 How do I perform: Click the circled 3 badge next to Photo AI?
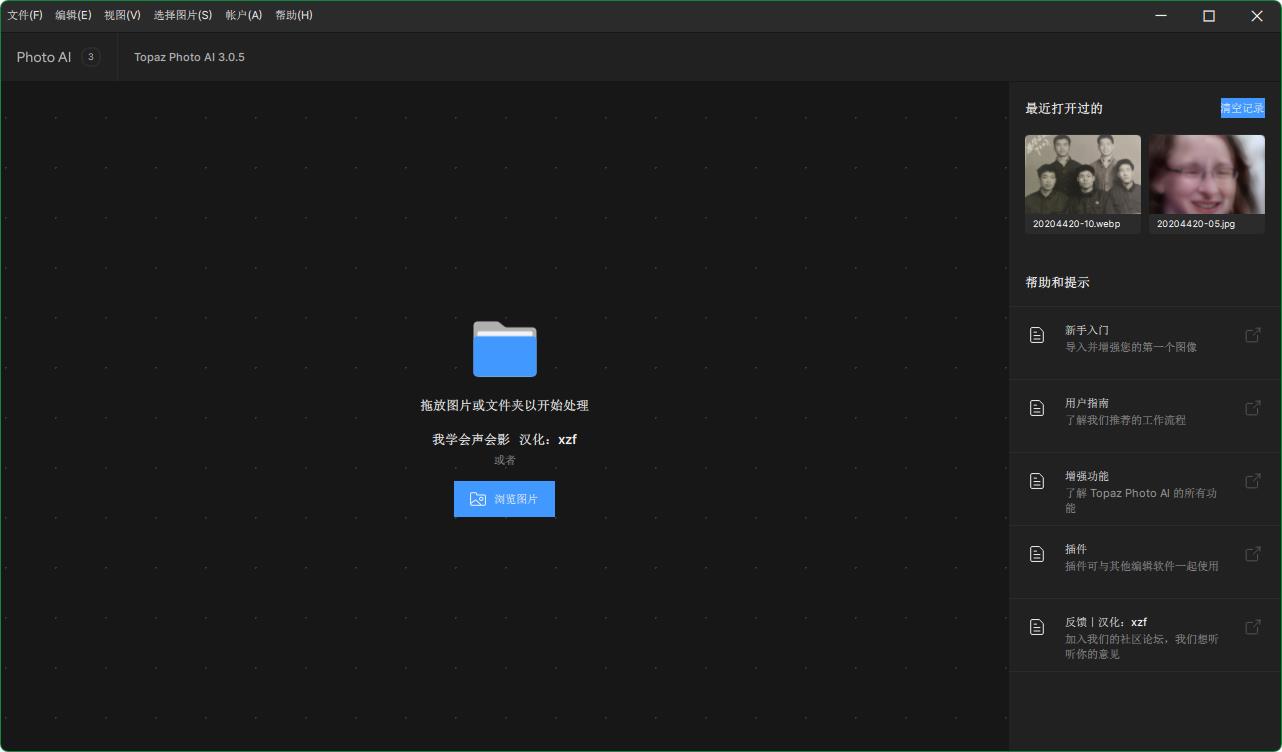91,57
